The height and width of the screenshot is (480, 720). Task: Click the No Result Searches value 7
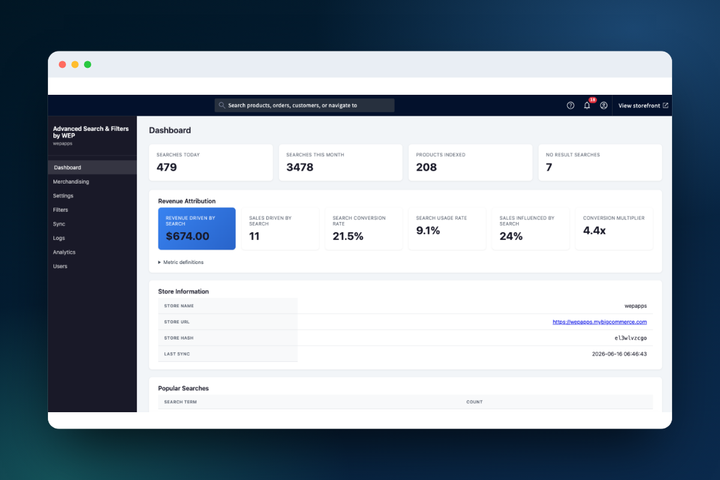click(x=549, y=167)
